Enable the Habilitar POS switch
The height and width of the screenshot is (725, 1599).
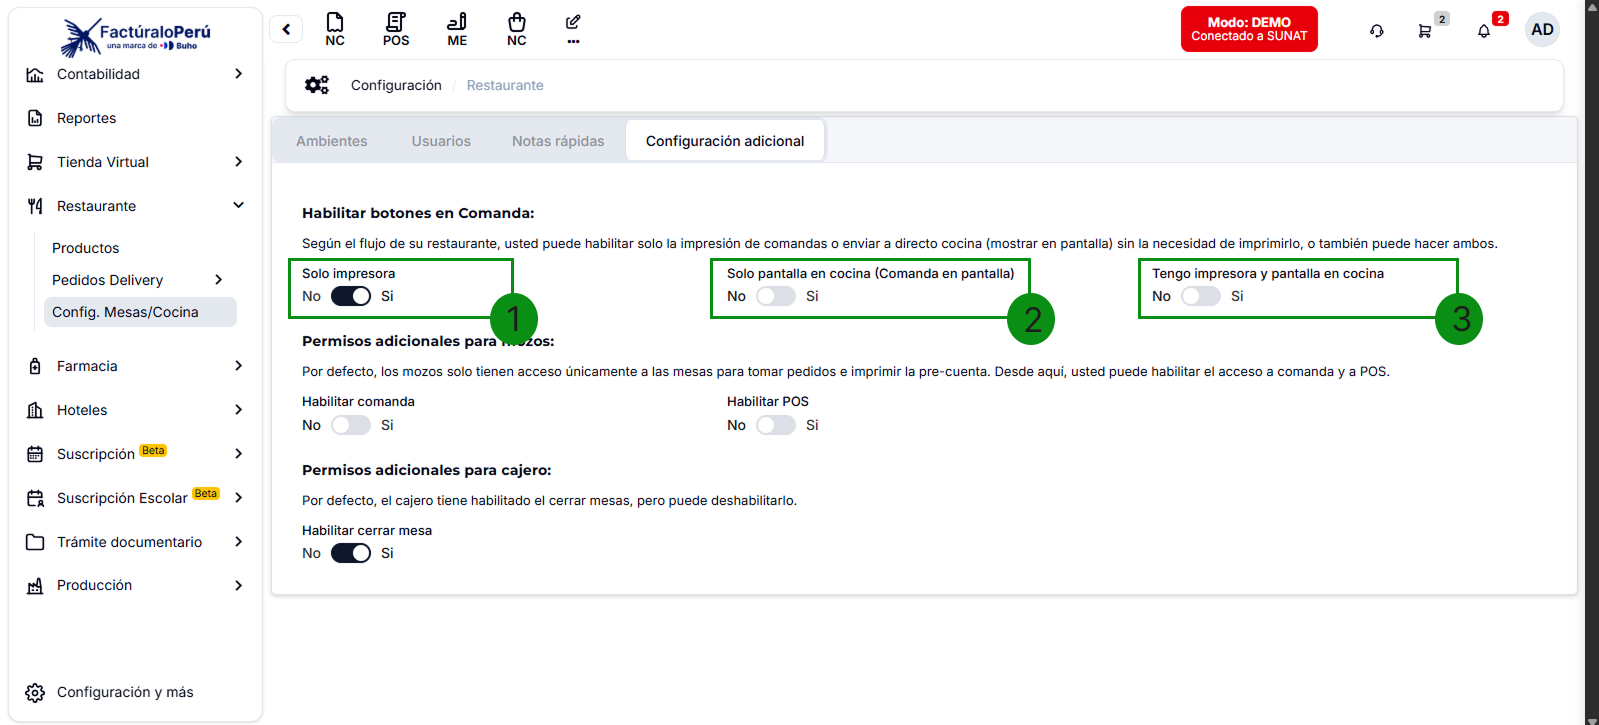click(776, 425)
